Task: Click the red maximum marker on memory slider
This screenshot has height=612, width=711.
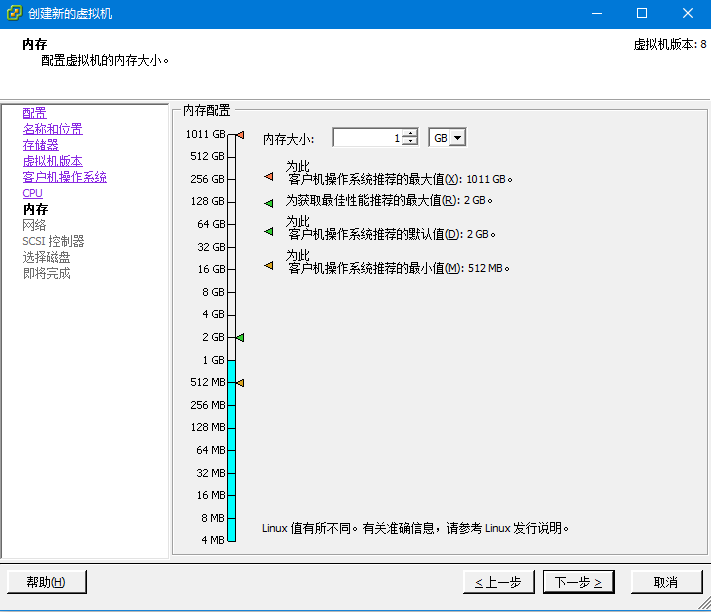Action: pyautogui.click(x=240, y=135)
